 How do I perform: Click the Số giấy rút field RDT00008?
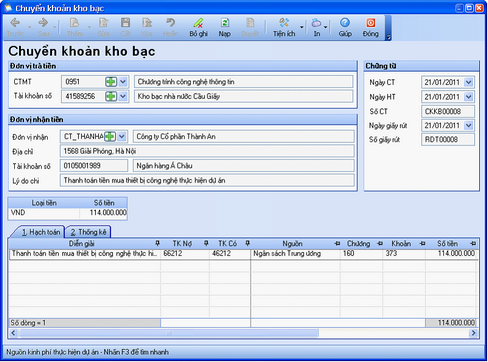[x=448, y=139]
